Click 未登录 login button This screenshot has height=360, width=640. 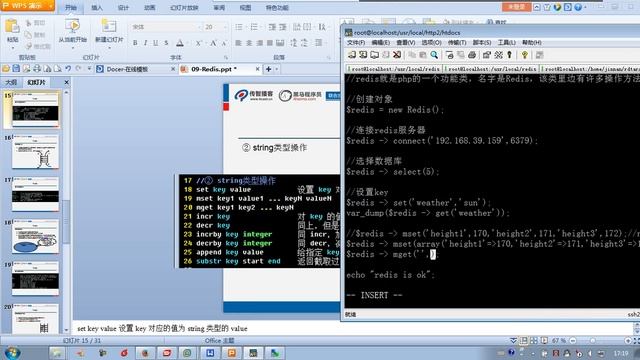coord(516,7)
